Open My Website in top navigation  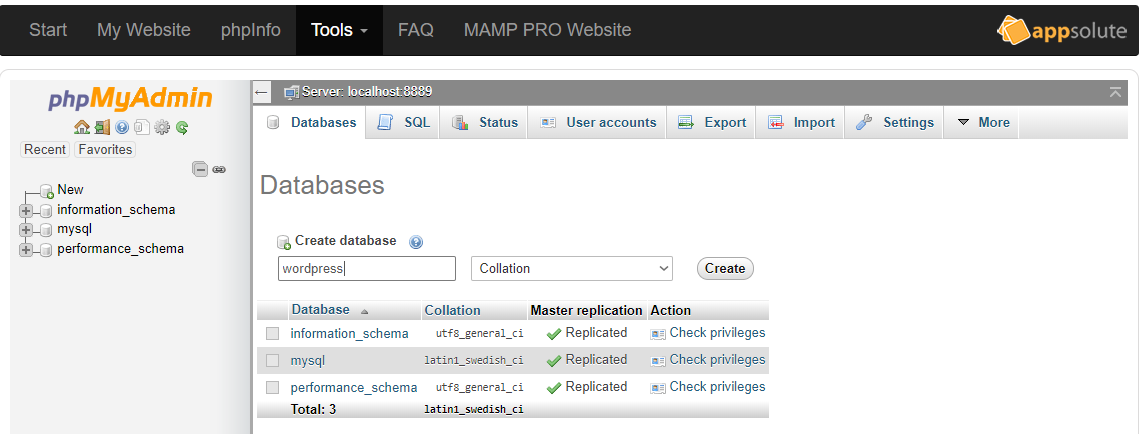tap(144, 31)
